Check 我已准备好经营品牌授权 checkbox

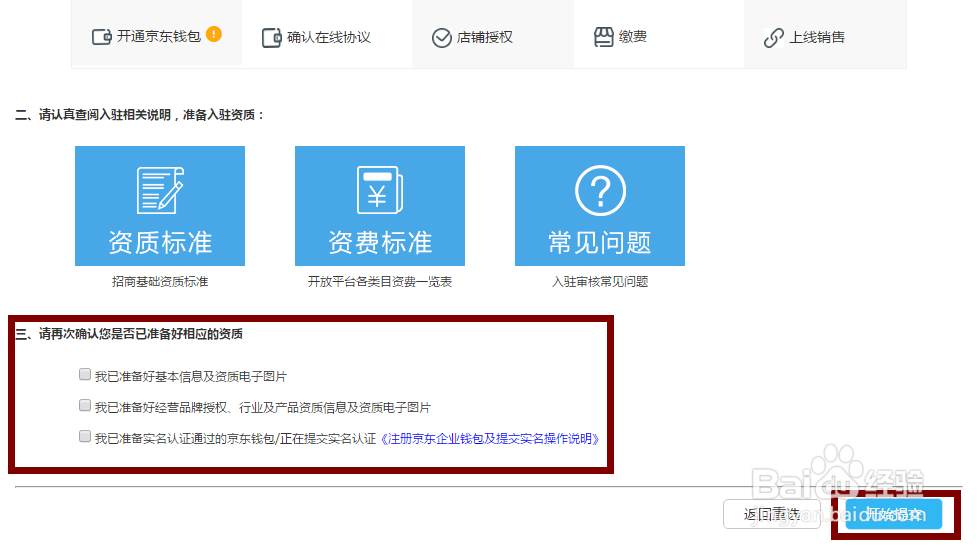(85, 406)
